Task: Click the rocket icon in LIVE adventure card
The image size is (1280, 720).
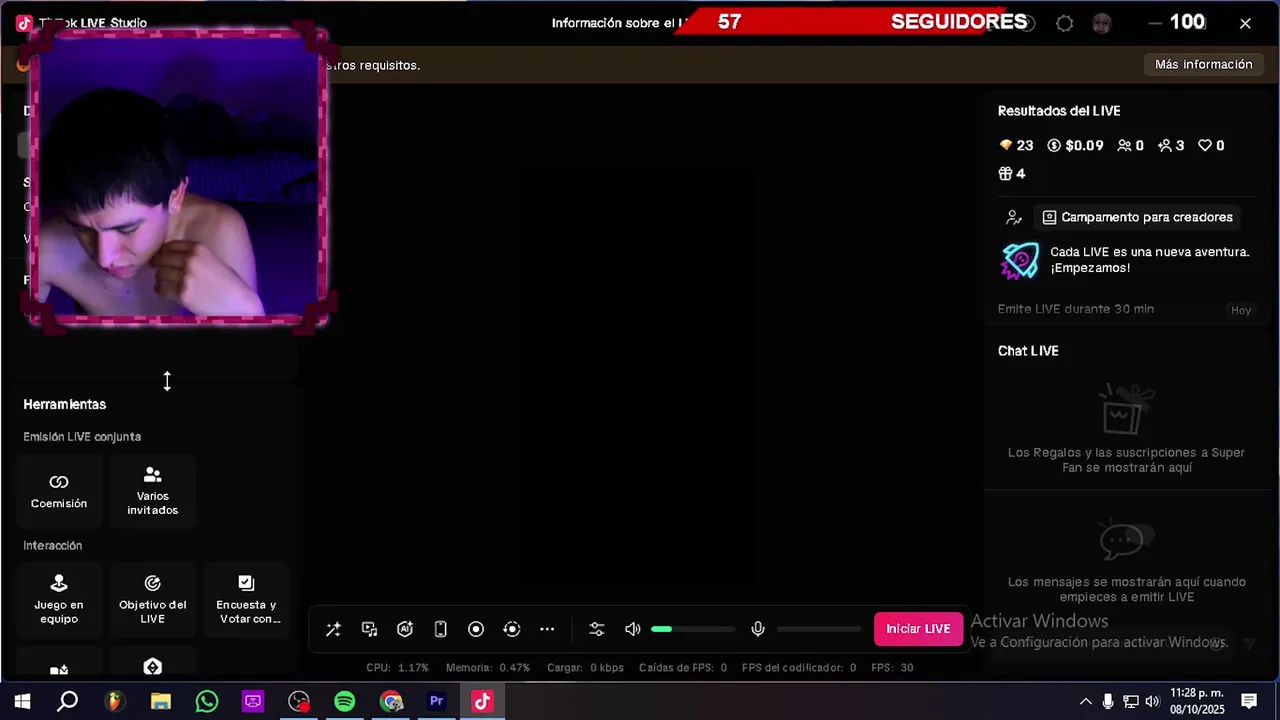Action: click(x=1020, y=260)
